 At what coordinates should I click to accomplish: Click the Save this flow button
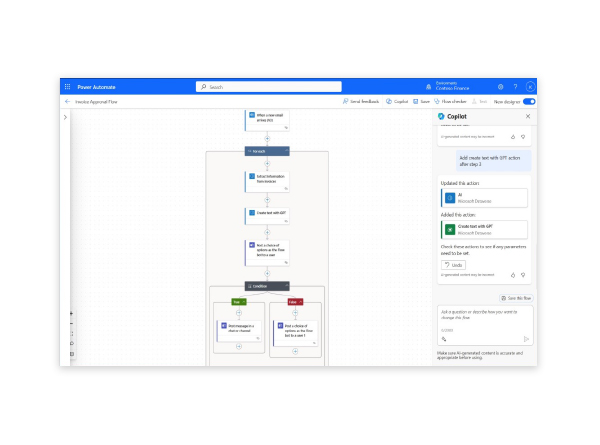[x=515, y=298]
